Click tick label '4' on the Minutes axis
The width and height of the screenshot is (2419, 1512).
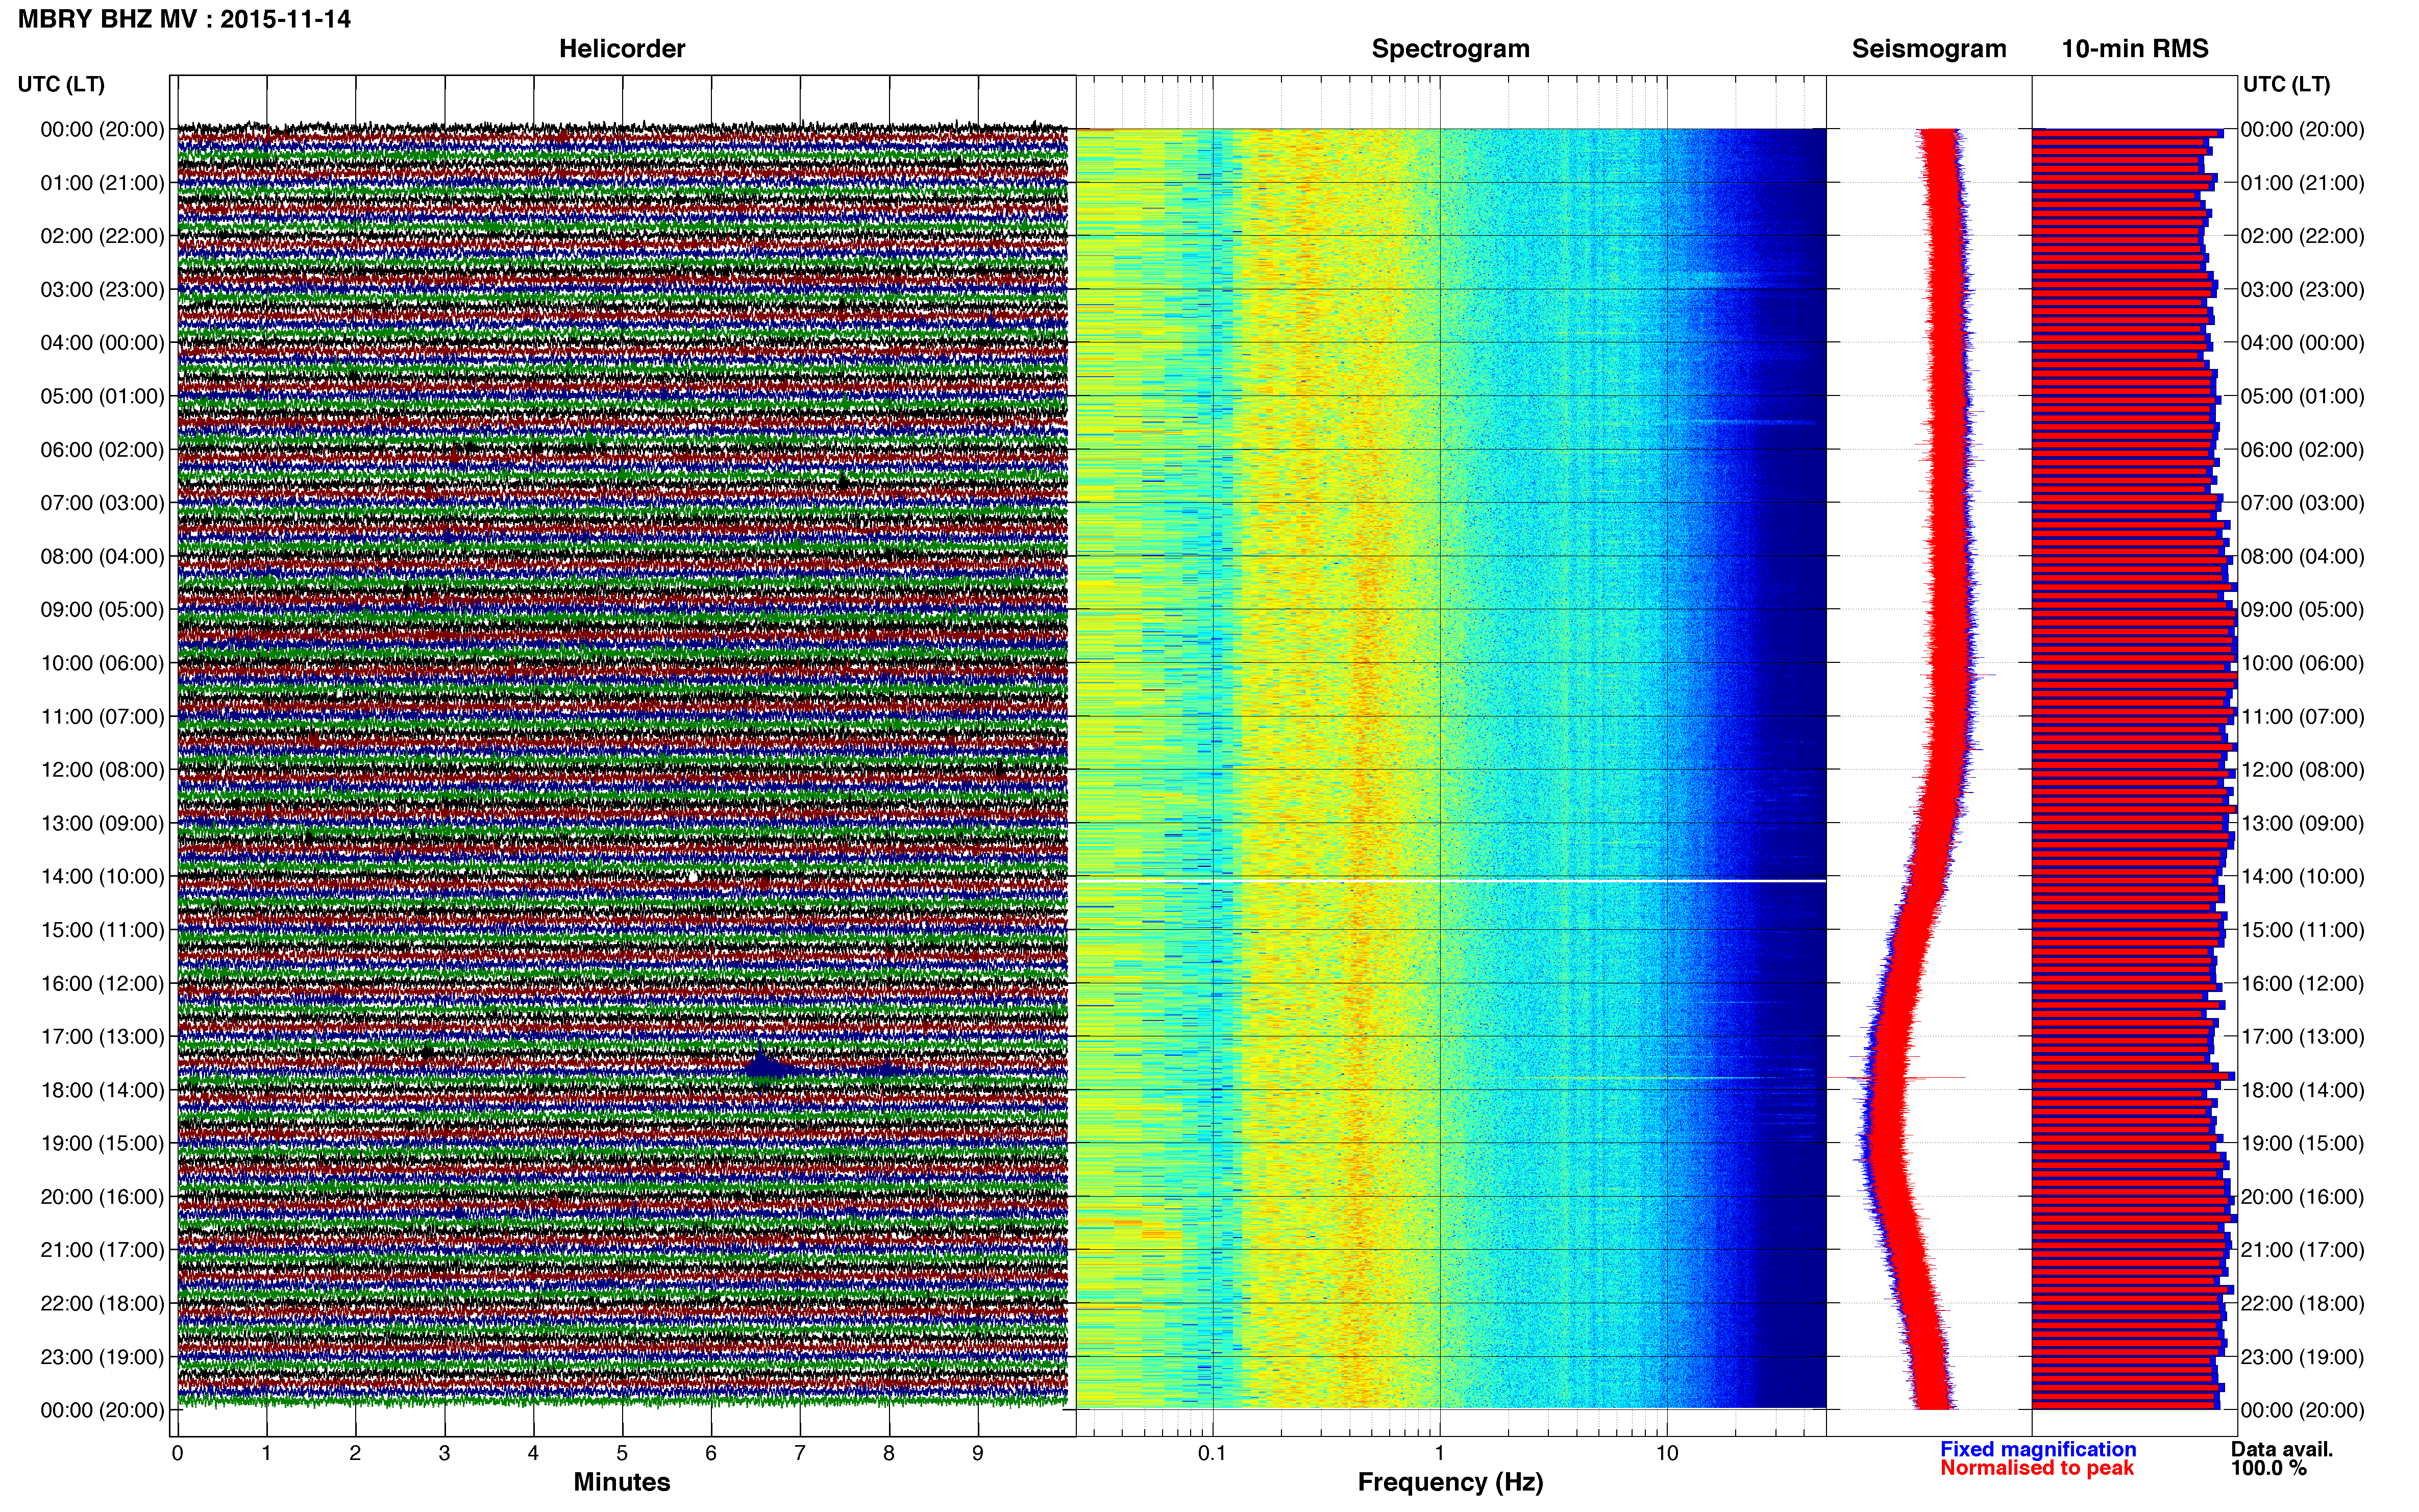533,1454
